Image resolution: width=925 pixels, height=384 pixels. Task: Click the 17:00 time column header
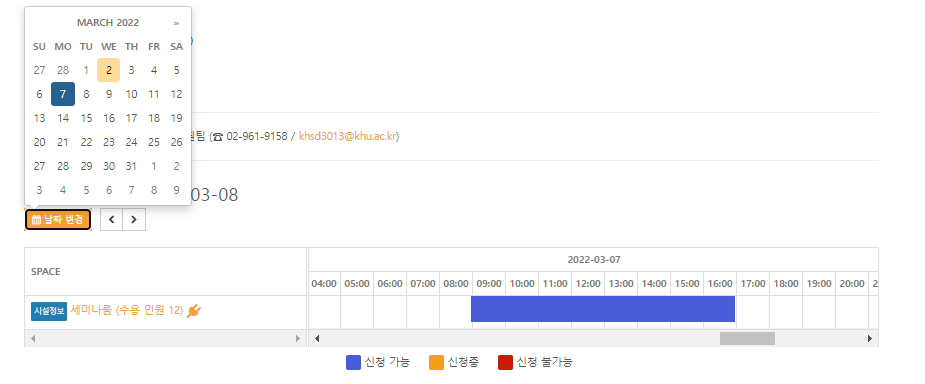click(753, 284)
